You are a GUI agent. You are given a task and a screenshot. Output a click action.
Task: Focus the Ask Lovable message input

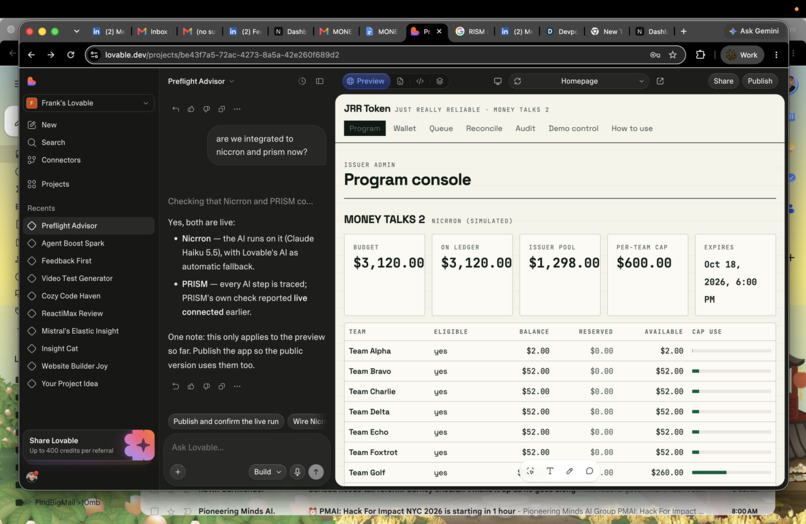coord(247,447)
